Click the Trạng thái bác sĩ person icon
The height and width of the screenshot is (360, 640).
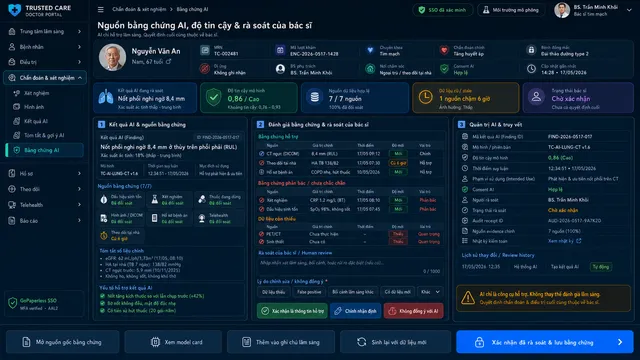pyautogui.click(x=536, y=98)
